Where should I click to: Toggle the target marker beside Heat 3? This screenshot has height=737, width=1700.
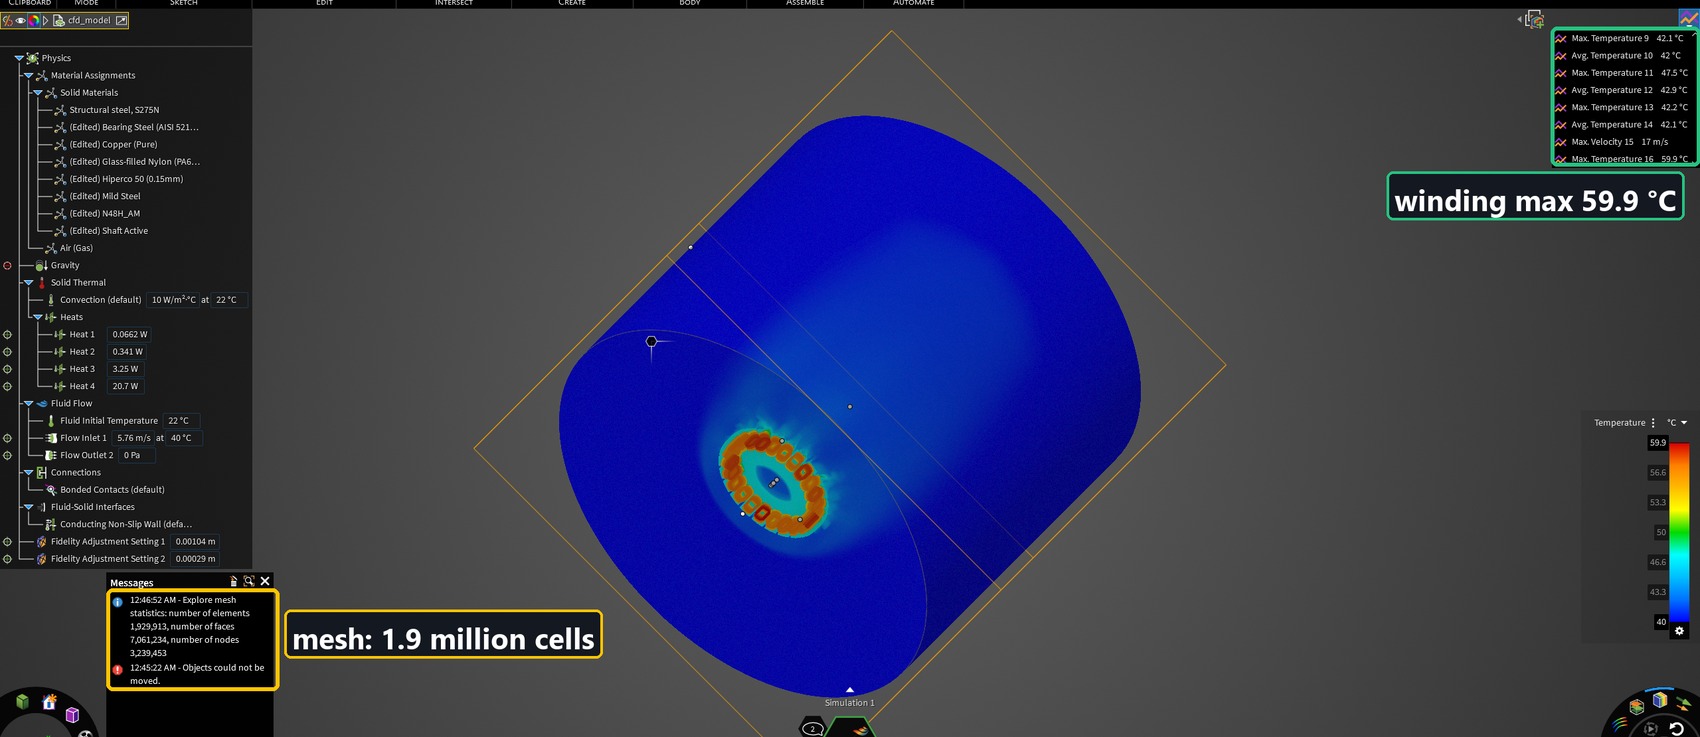pyautogui.click(x=8, y=369)
